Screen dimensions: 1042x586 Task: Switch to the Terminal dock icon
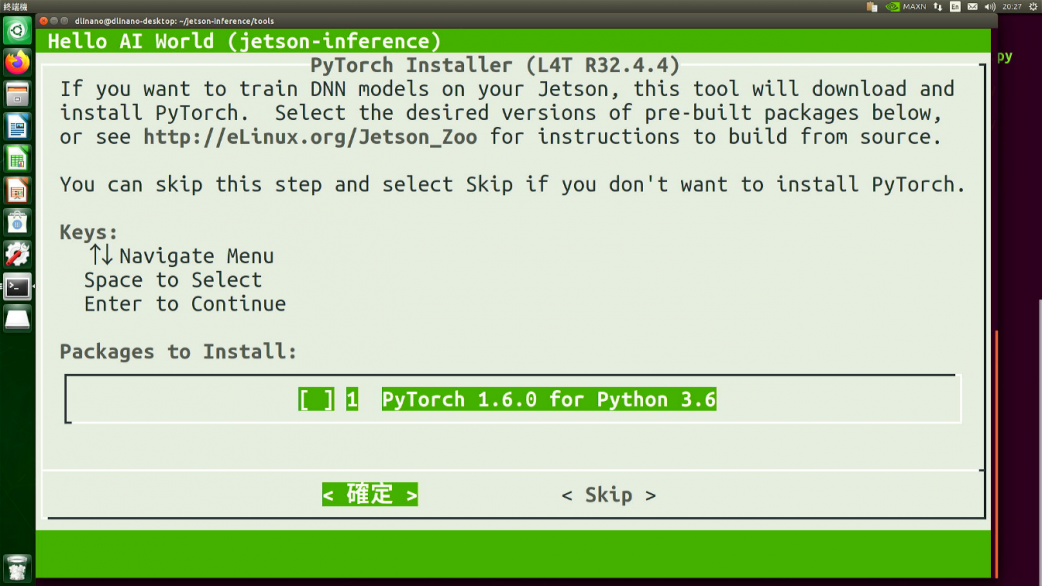17,286
